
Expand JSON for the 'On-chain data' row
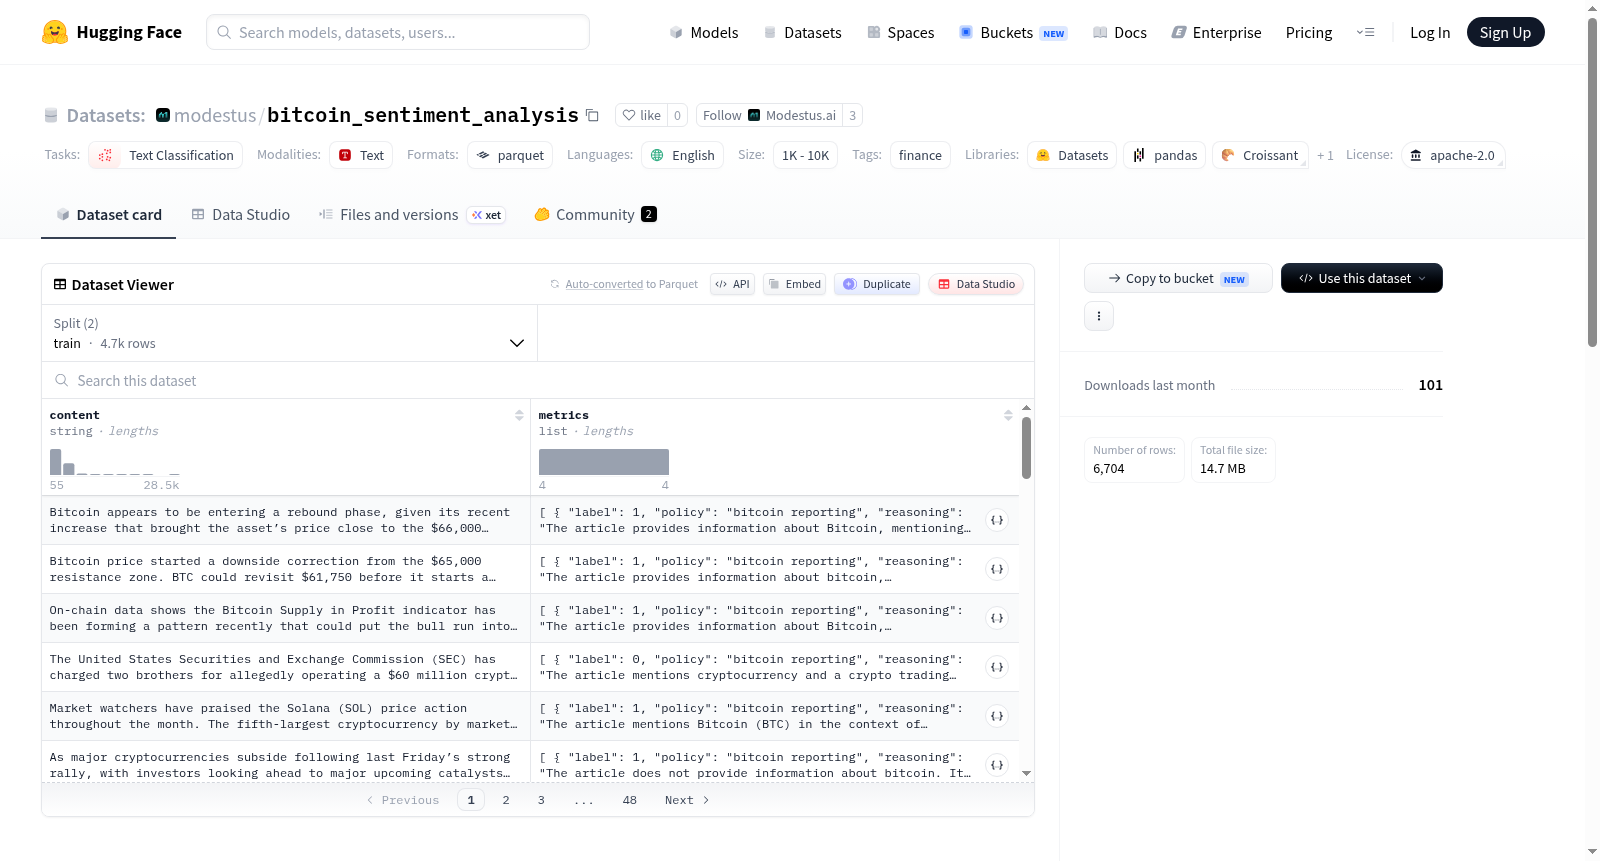[x=997, y=618]
